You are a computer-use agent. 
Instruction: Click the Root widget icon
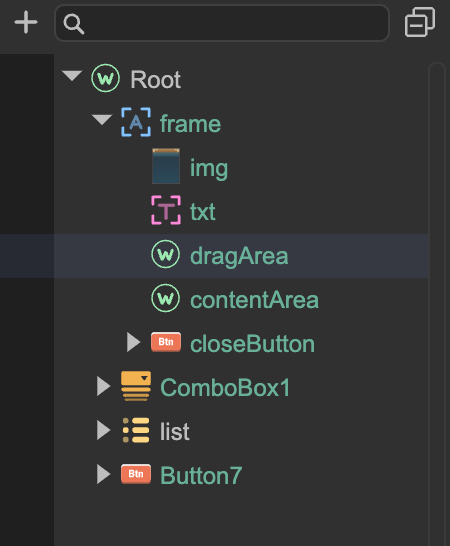106,78
